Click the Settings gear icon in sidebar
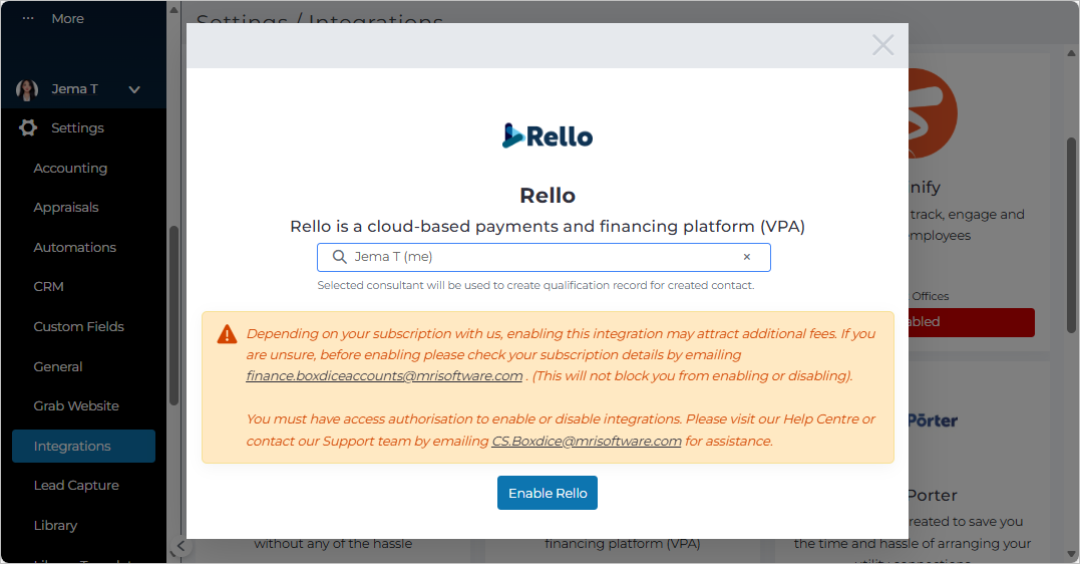 pos(28,127)
